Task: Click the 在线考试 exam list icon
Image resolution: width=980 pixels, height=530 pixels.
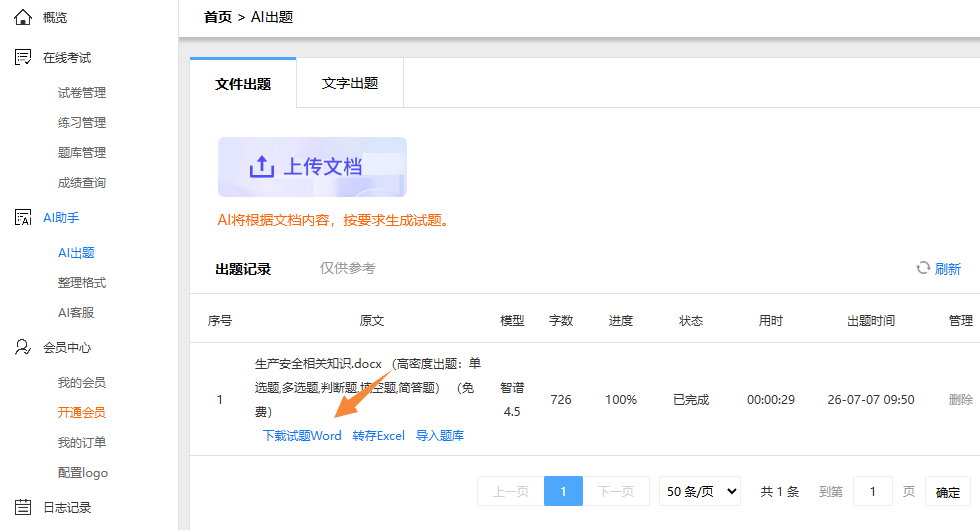Action: point(22,58)
